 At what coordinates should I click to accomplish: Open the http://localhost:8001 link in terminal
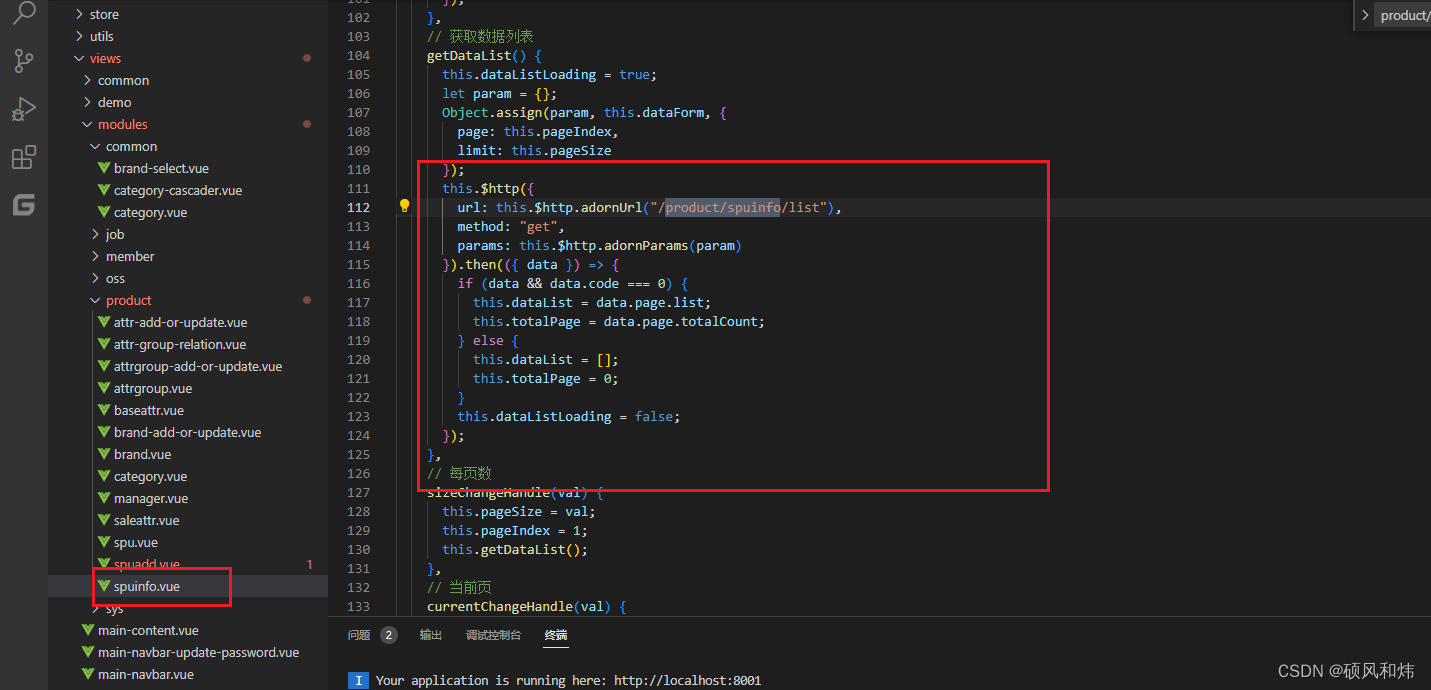[687, 680]
